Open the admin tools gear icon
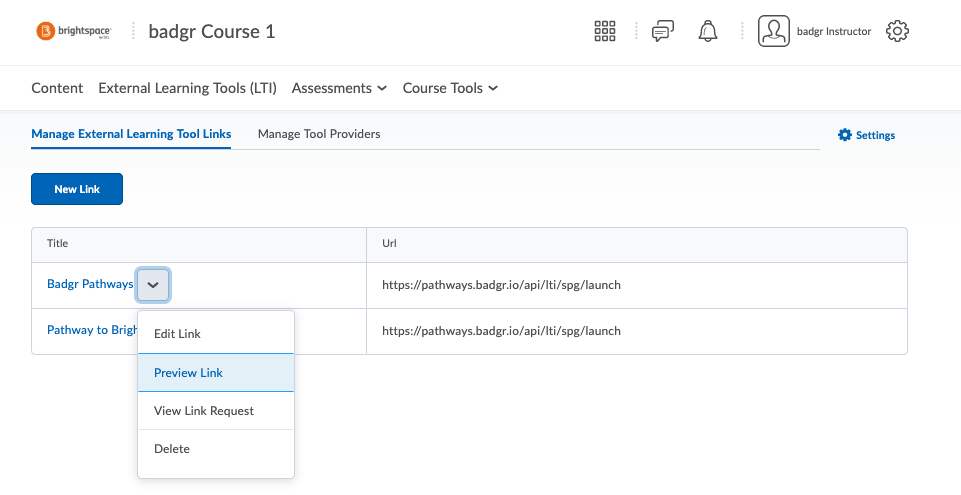 [897, 31]
